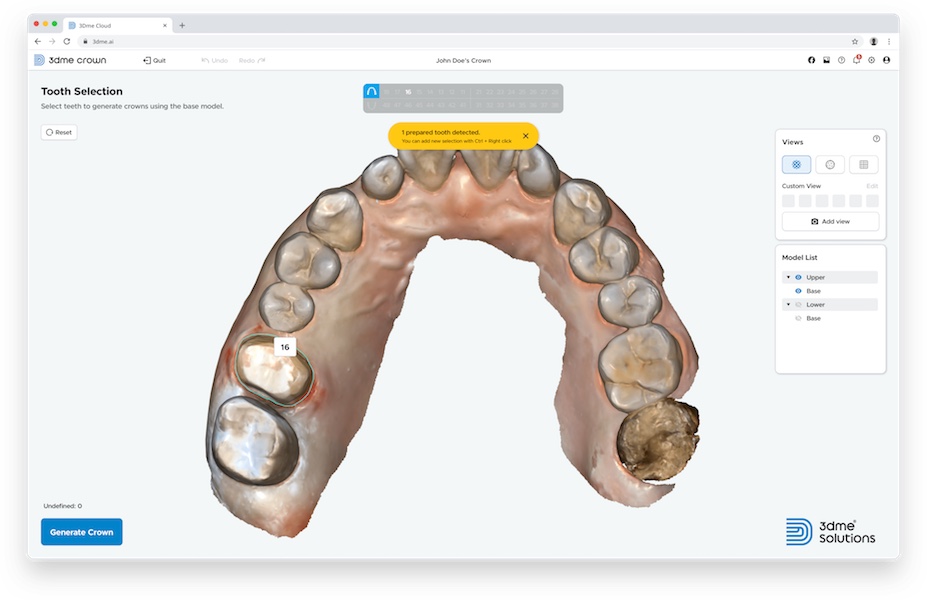927x600 pixels.
Task: Show the Lower model with eye icon
Action: click(x=798, y=305)
